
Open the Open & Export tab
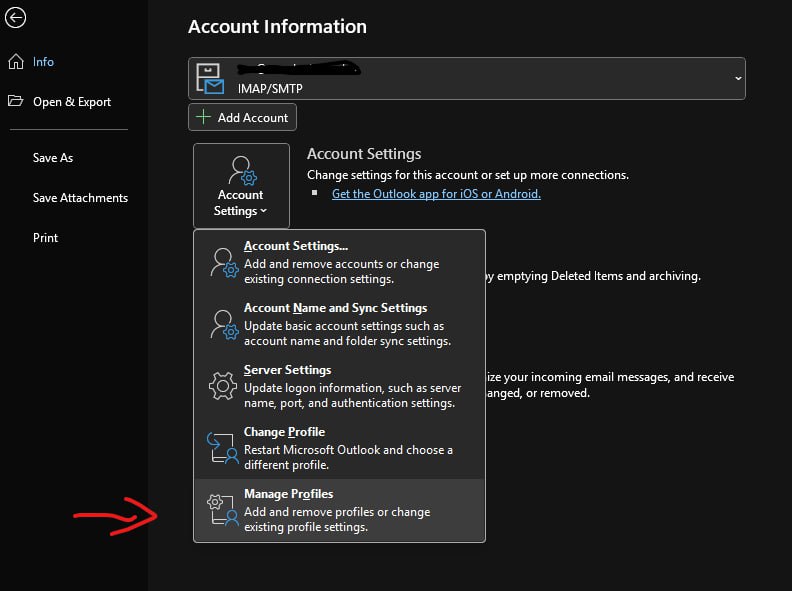[x=72, y=102]
